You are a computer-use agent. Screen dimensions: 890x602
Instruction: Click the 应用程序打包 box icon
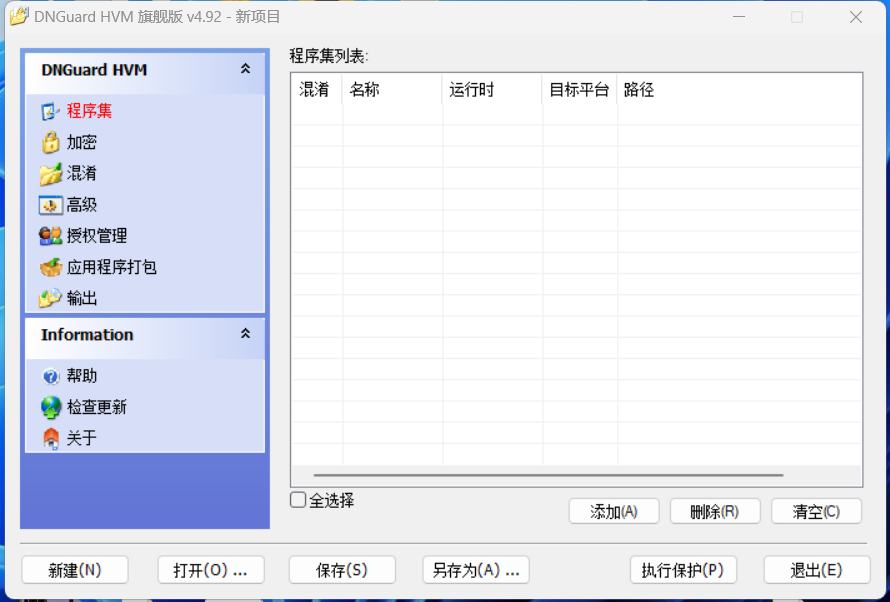[x=50, y=267]
